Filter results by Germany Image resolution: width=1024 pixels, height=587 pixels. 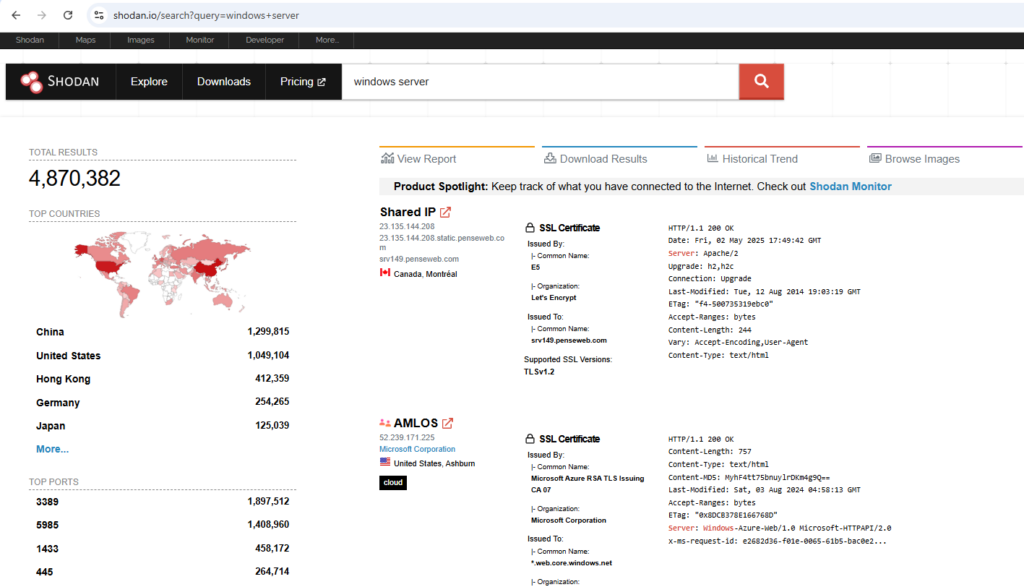pyautogui.click(x=163, y=402)
